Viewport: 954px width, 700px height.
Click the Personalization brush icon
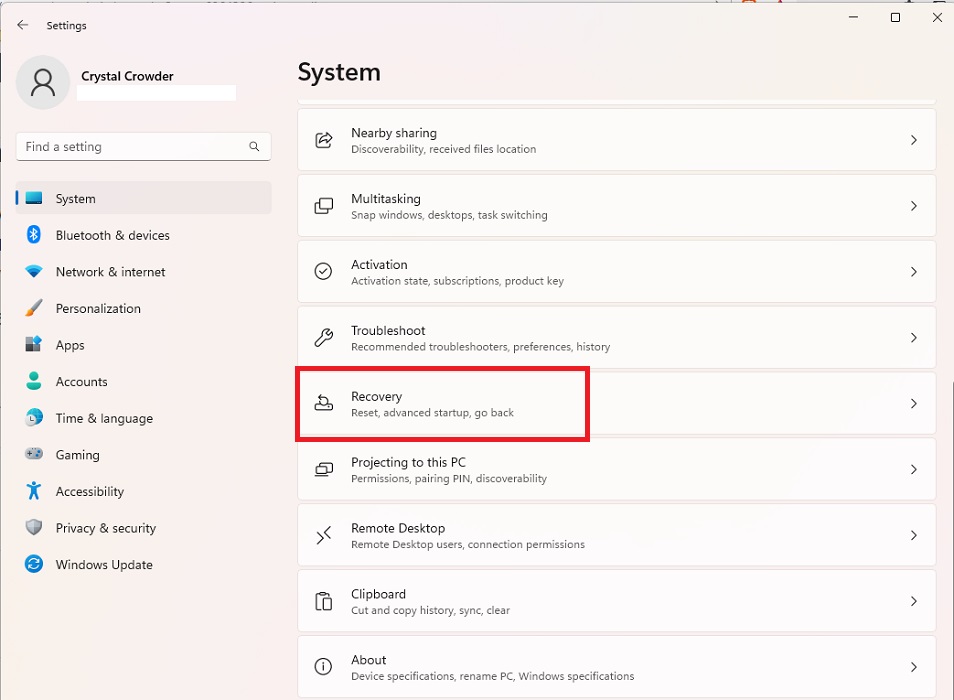35,308
